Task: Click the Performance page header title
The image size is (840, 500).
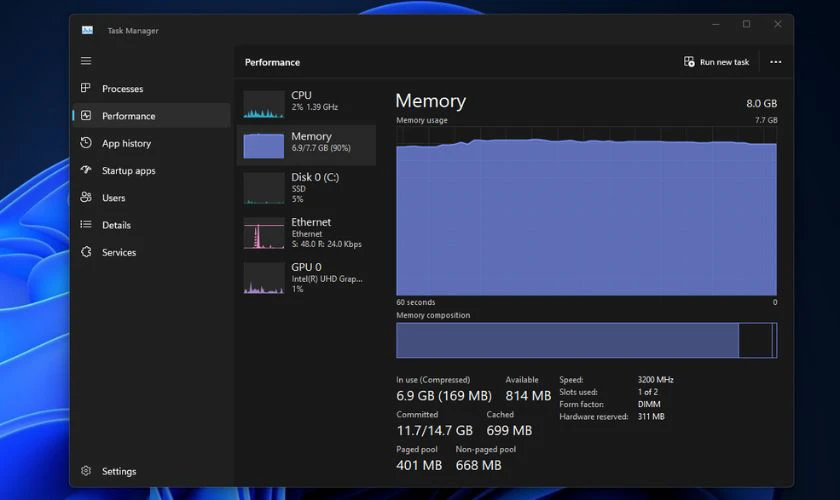Action: pos(272,62)
